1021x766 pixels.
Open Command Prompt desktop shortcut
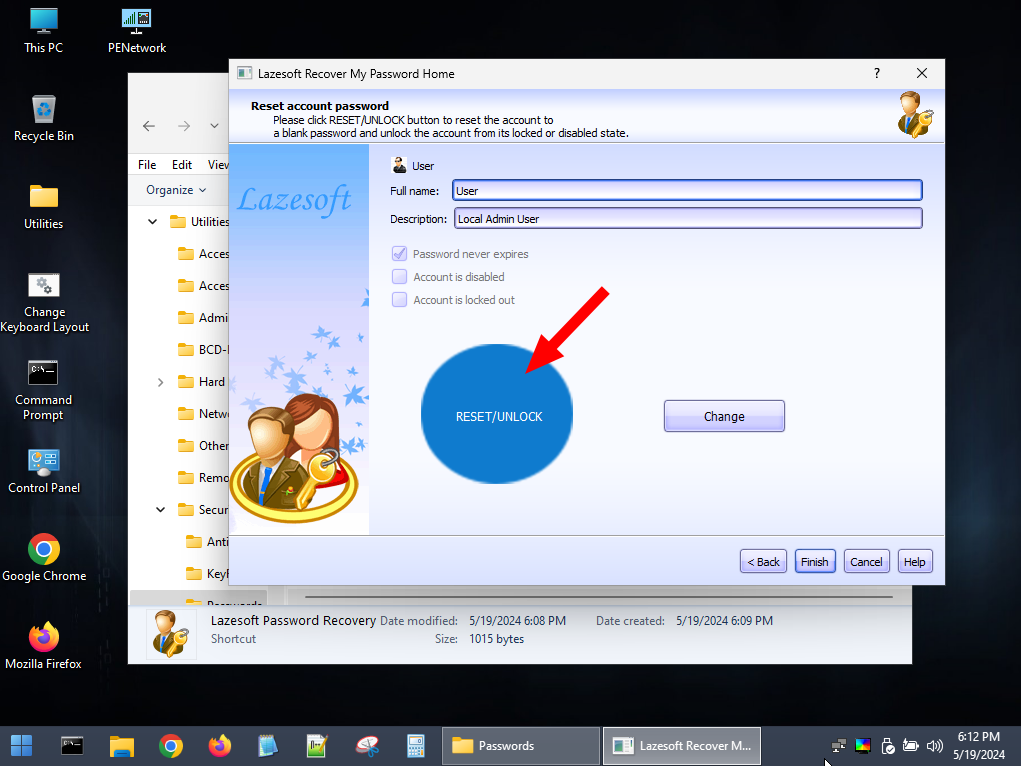44,390
